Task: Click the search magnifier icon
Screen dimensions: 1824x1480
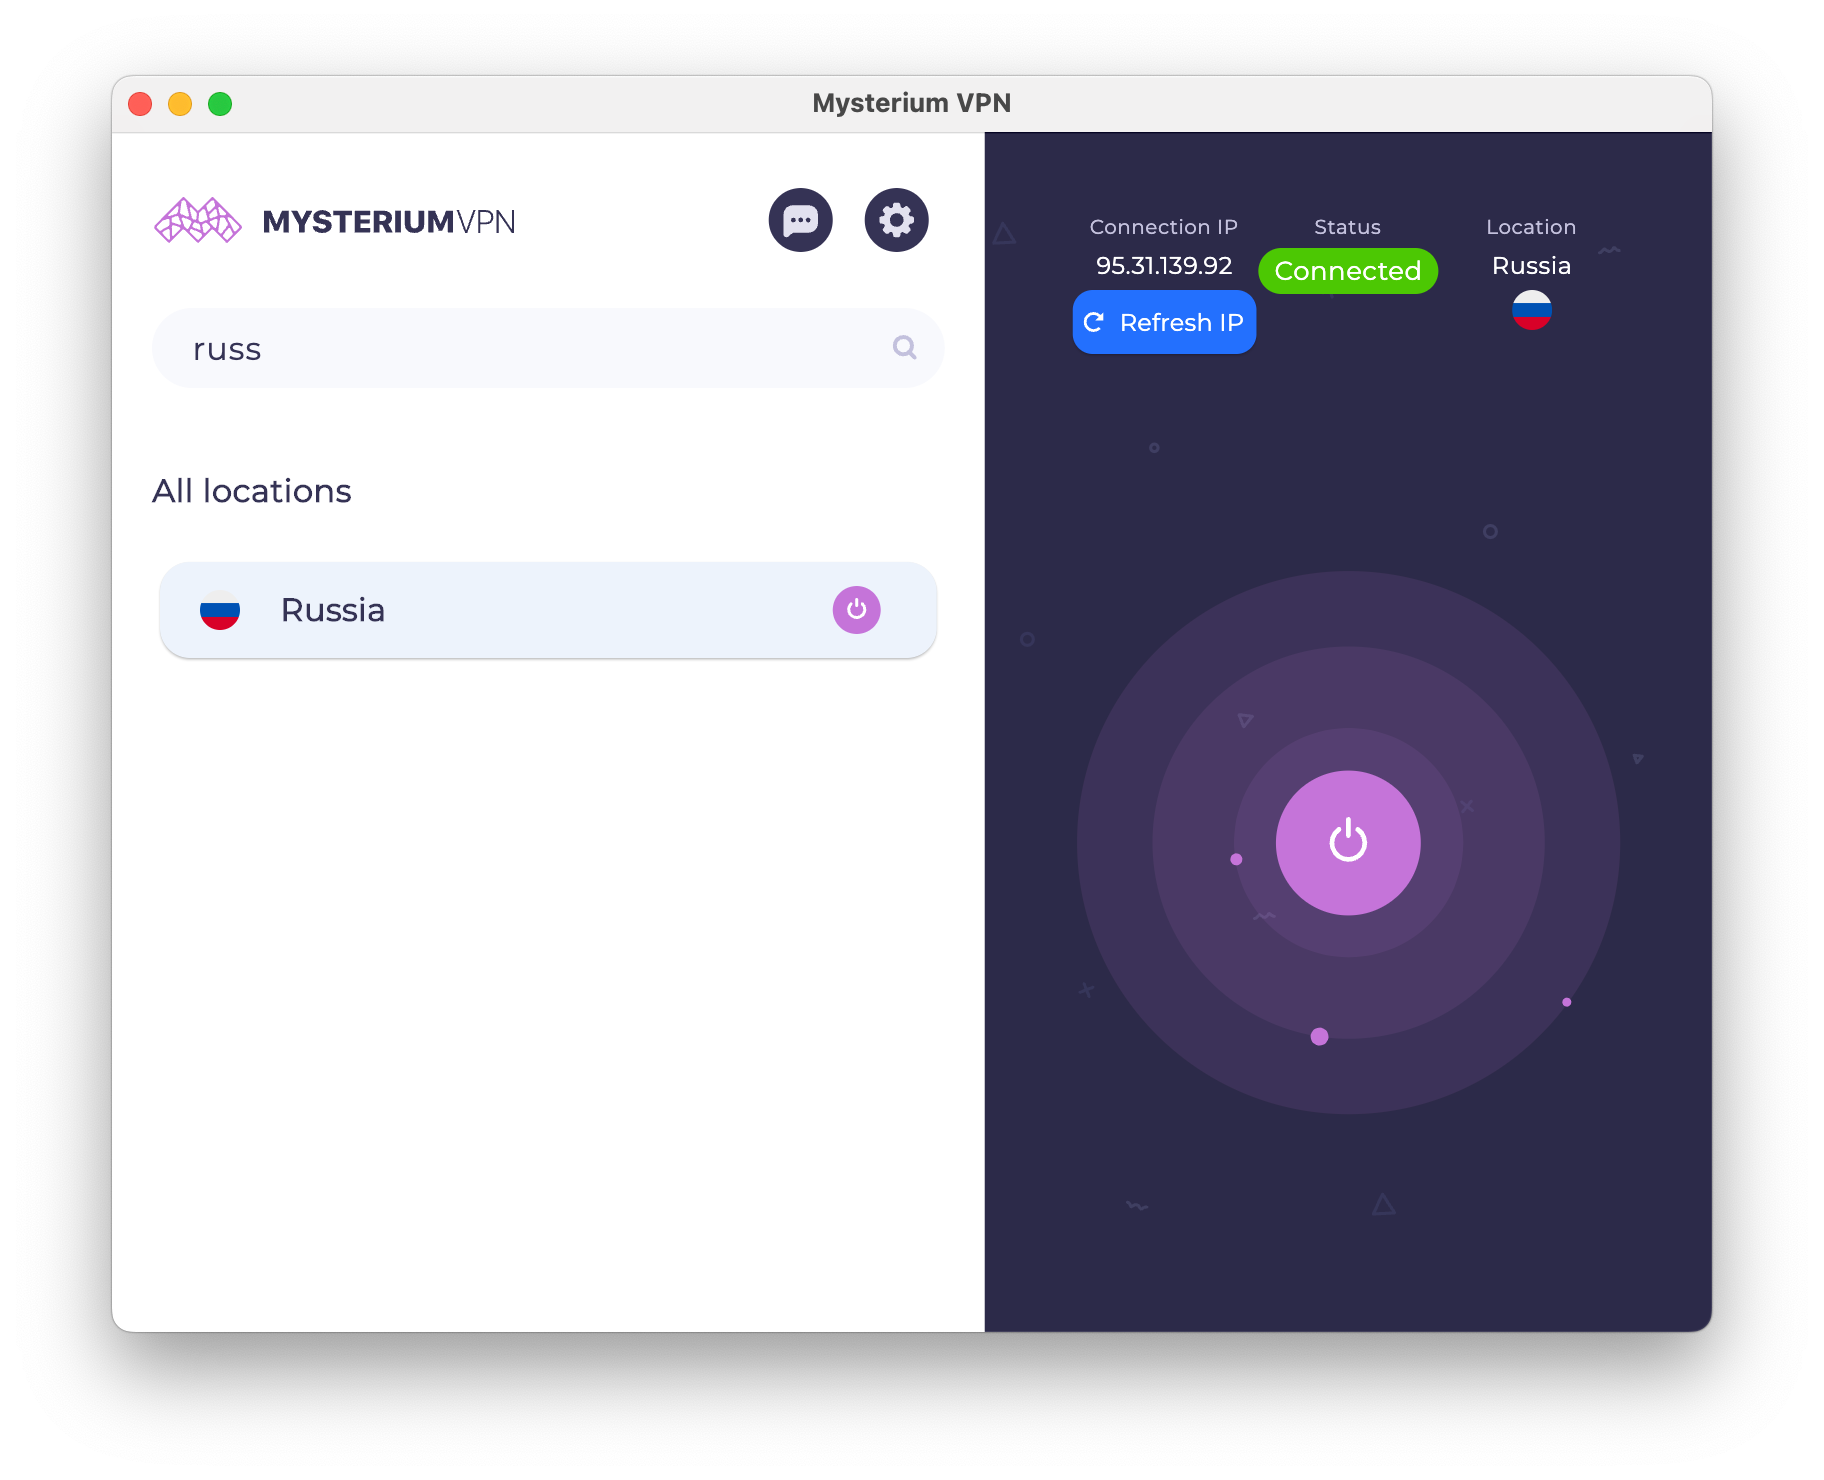Action: (x=904, y=347)
